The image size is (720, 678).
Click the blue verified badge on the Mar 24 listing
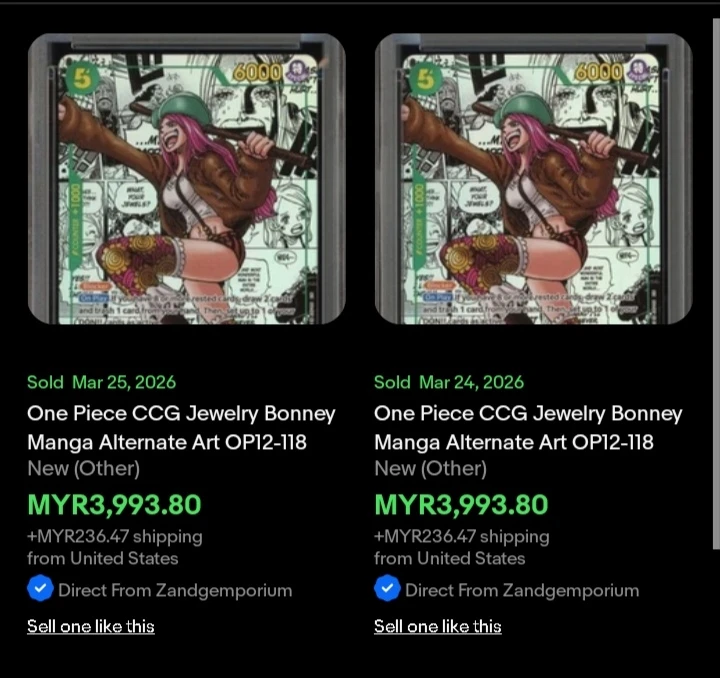tap(386, 589)
